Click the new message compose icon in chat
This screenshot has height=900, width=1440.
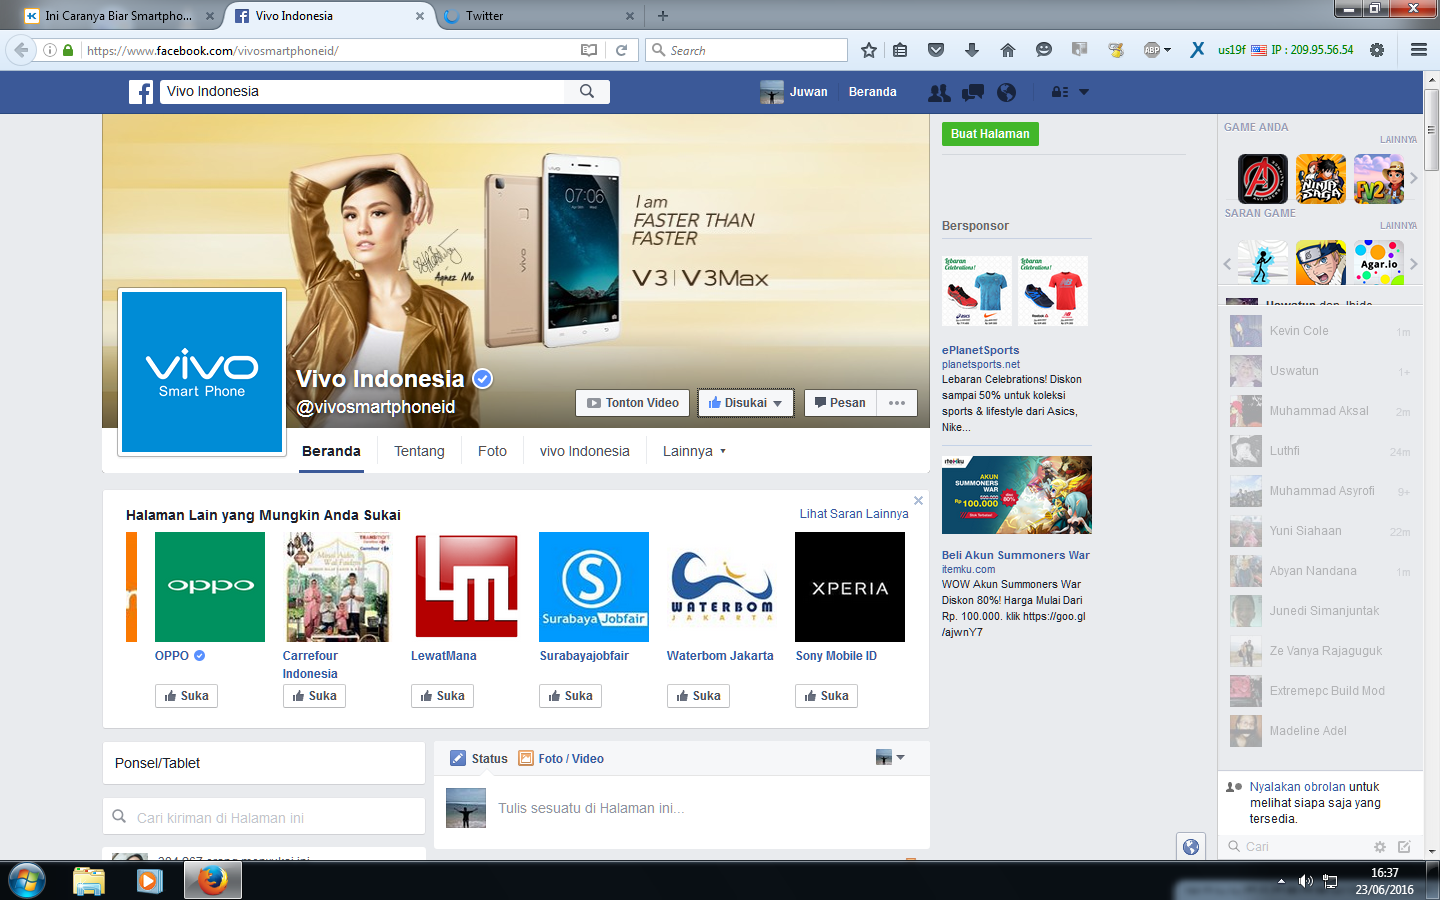(1404, 846)
